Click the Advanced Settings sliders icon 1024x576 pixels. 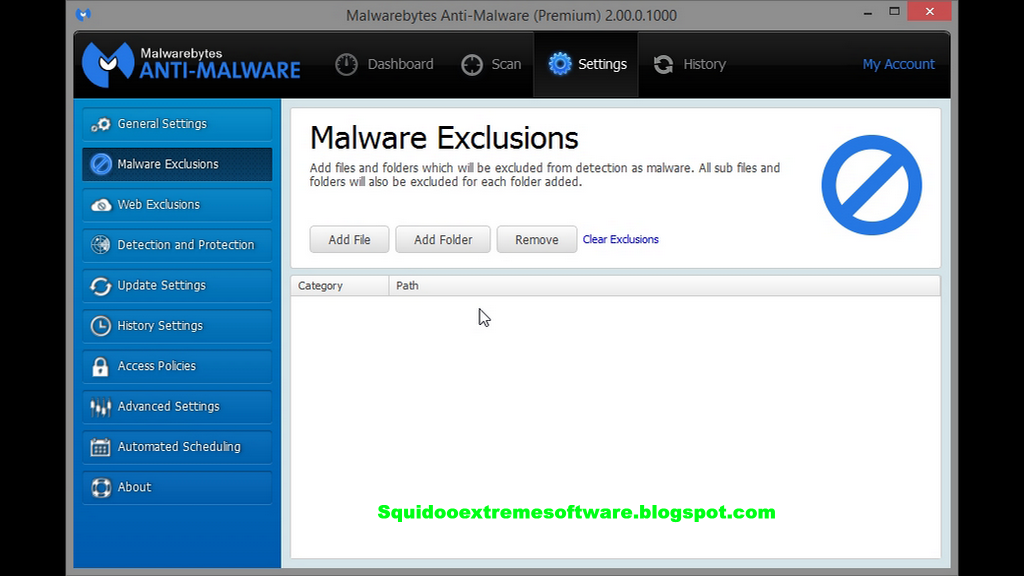point(101,407)
